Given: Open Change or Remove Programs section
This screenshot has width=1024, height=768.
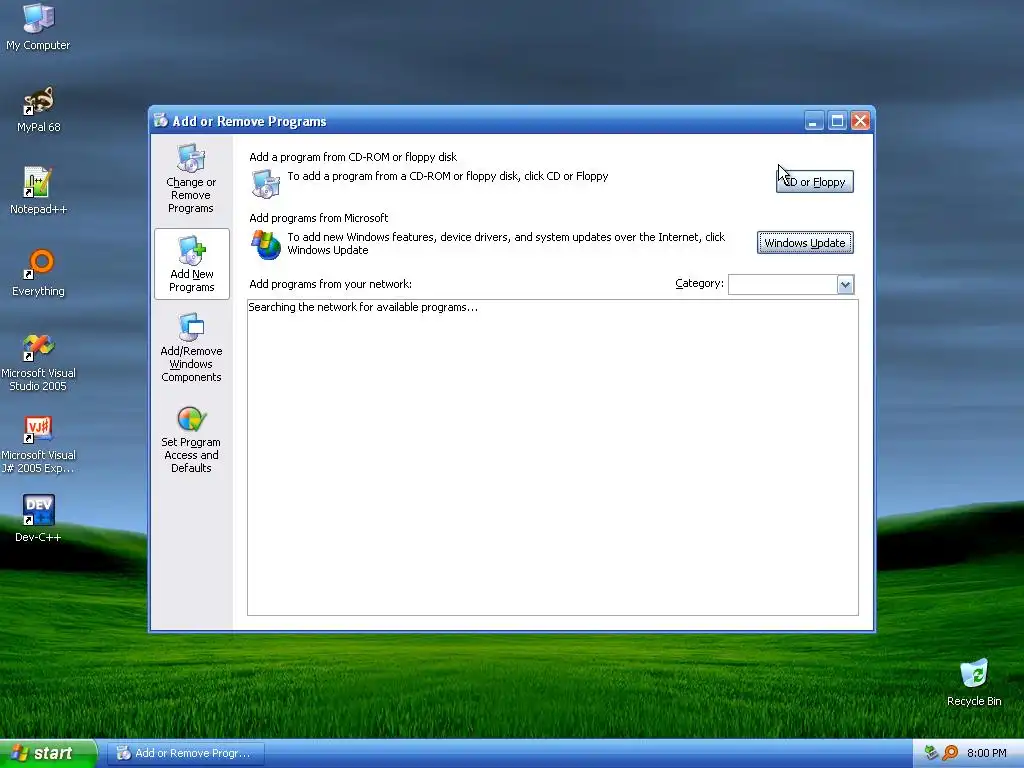Looking at the screenshot, I should [191, 179].
